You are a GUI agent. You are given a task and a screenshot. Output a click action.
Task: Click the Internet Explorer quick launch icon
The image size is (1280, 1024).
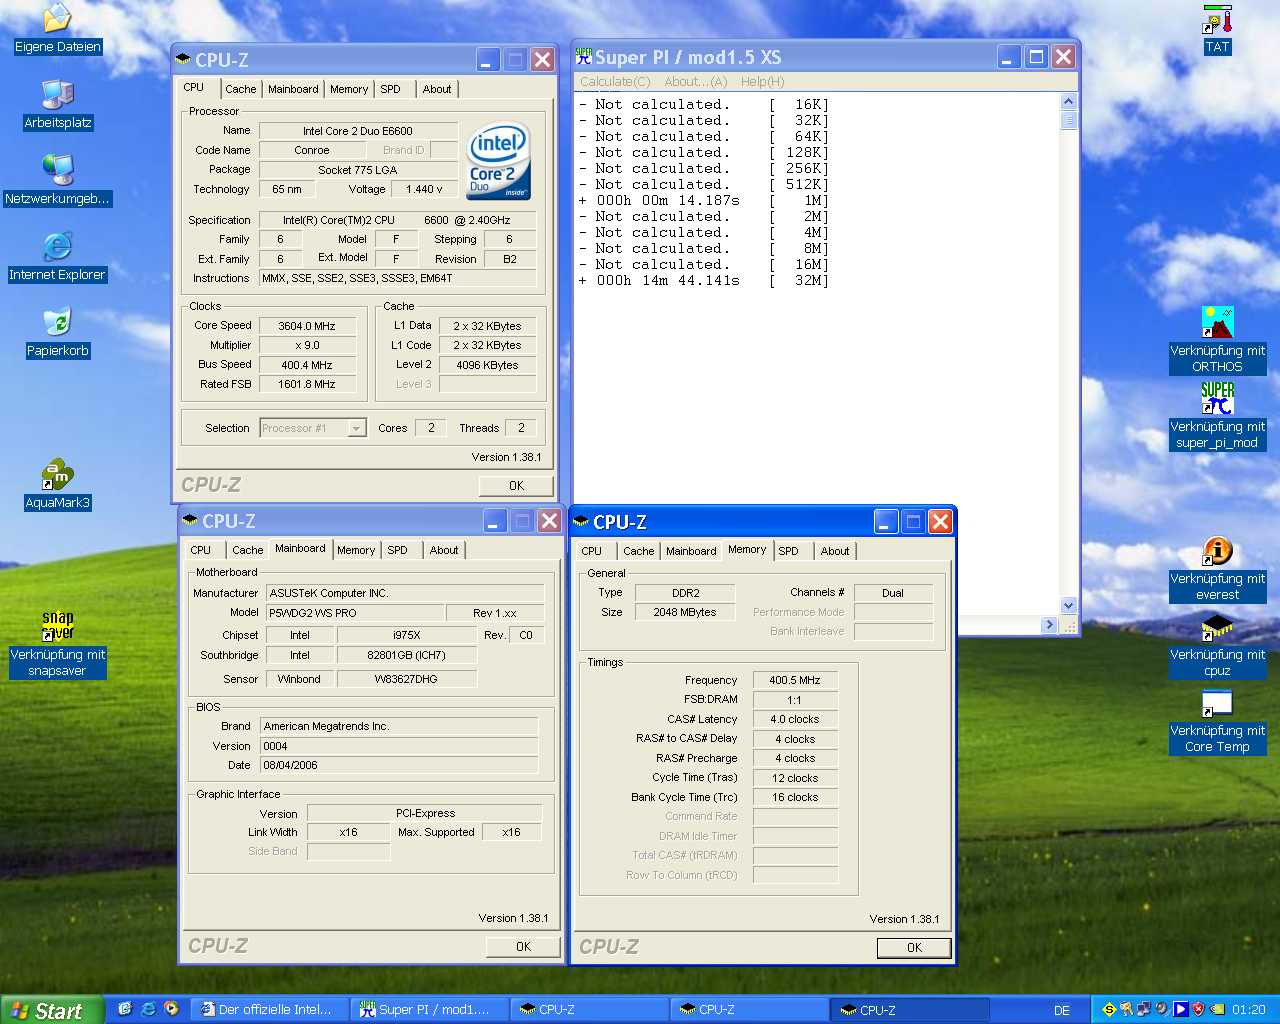[x=148, y=1009]
